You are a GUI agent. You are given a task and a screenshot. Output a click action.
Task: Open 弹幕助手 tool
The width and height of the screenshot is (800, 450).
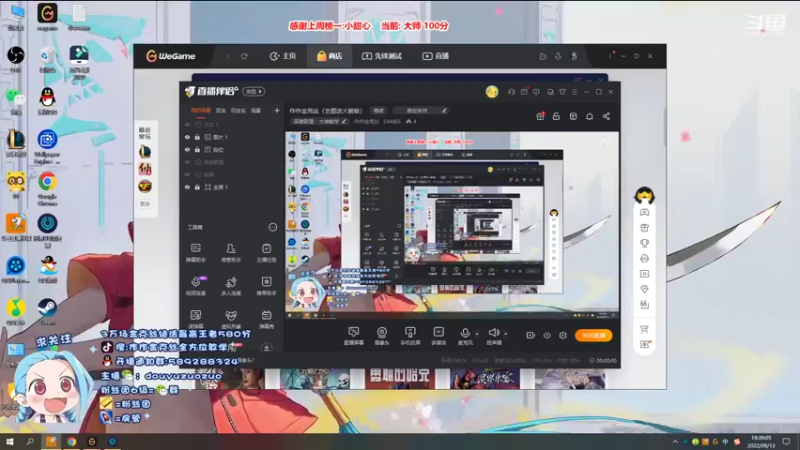[x=195, y=253]
